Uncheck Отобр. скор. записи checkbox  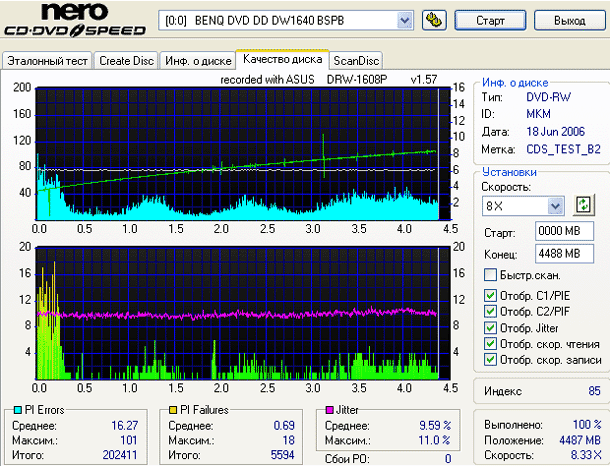coord(490,359)
